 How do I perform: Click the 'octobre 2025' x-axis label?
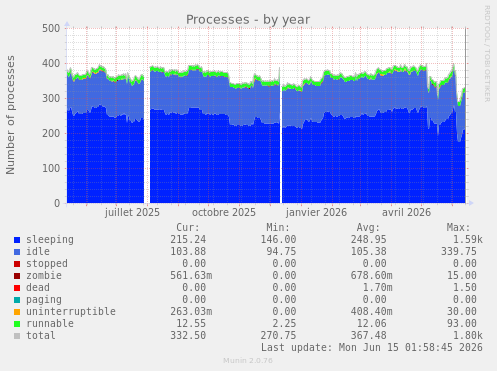click(x=224, y=213)
